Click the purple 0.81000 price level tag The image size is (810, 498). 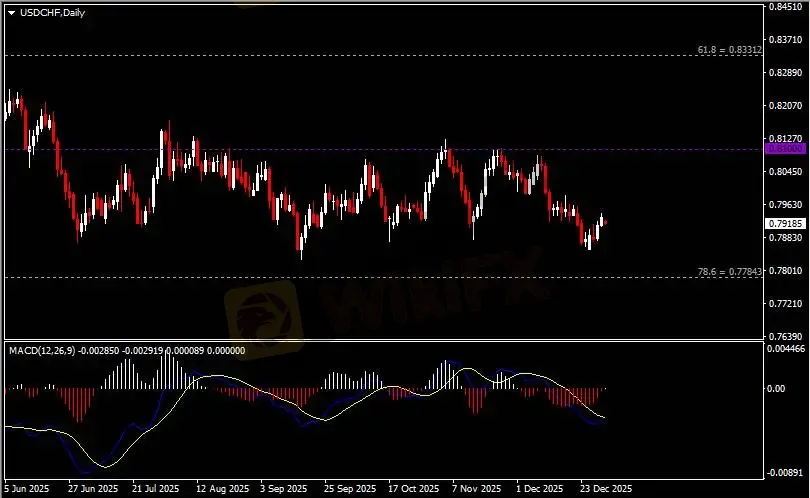point(785,149)
